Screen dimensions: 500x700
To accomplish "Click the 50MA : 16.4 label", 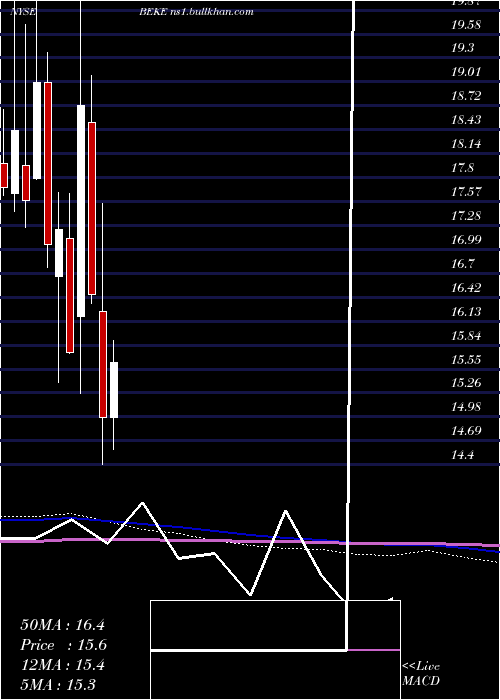I will point(62,625).
